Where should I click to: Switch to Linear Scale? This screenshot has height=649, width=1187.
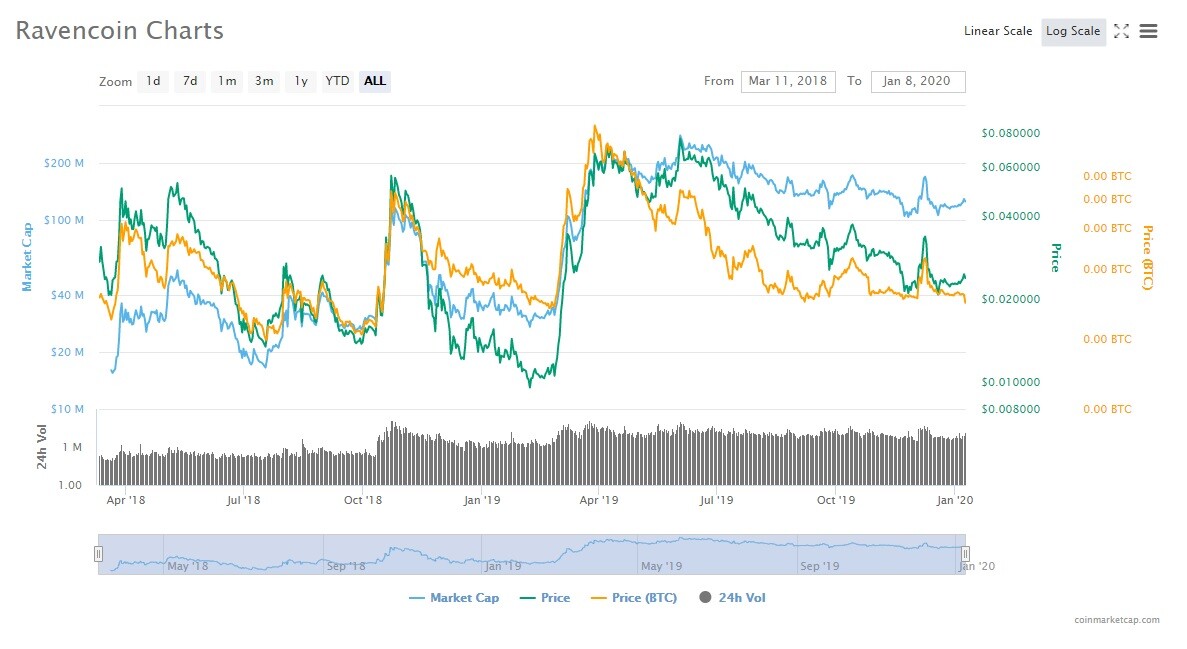[x=997, y=31]
